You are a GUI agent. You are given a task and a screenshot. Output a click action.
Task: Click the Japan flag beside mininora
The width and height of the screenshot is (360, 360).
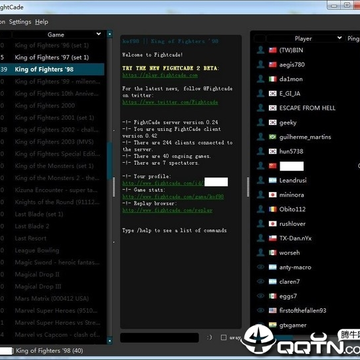[x=273, y=195]
